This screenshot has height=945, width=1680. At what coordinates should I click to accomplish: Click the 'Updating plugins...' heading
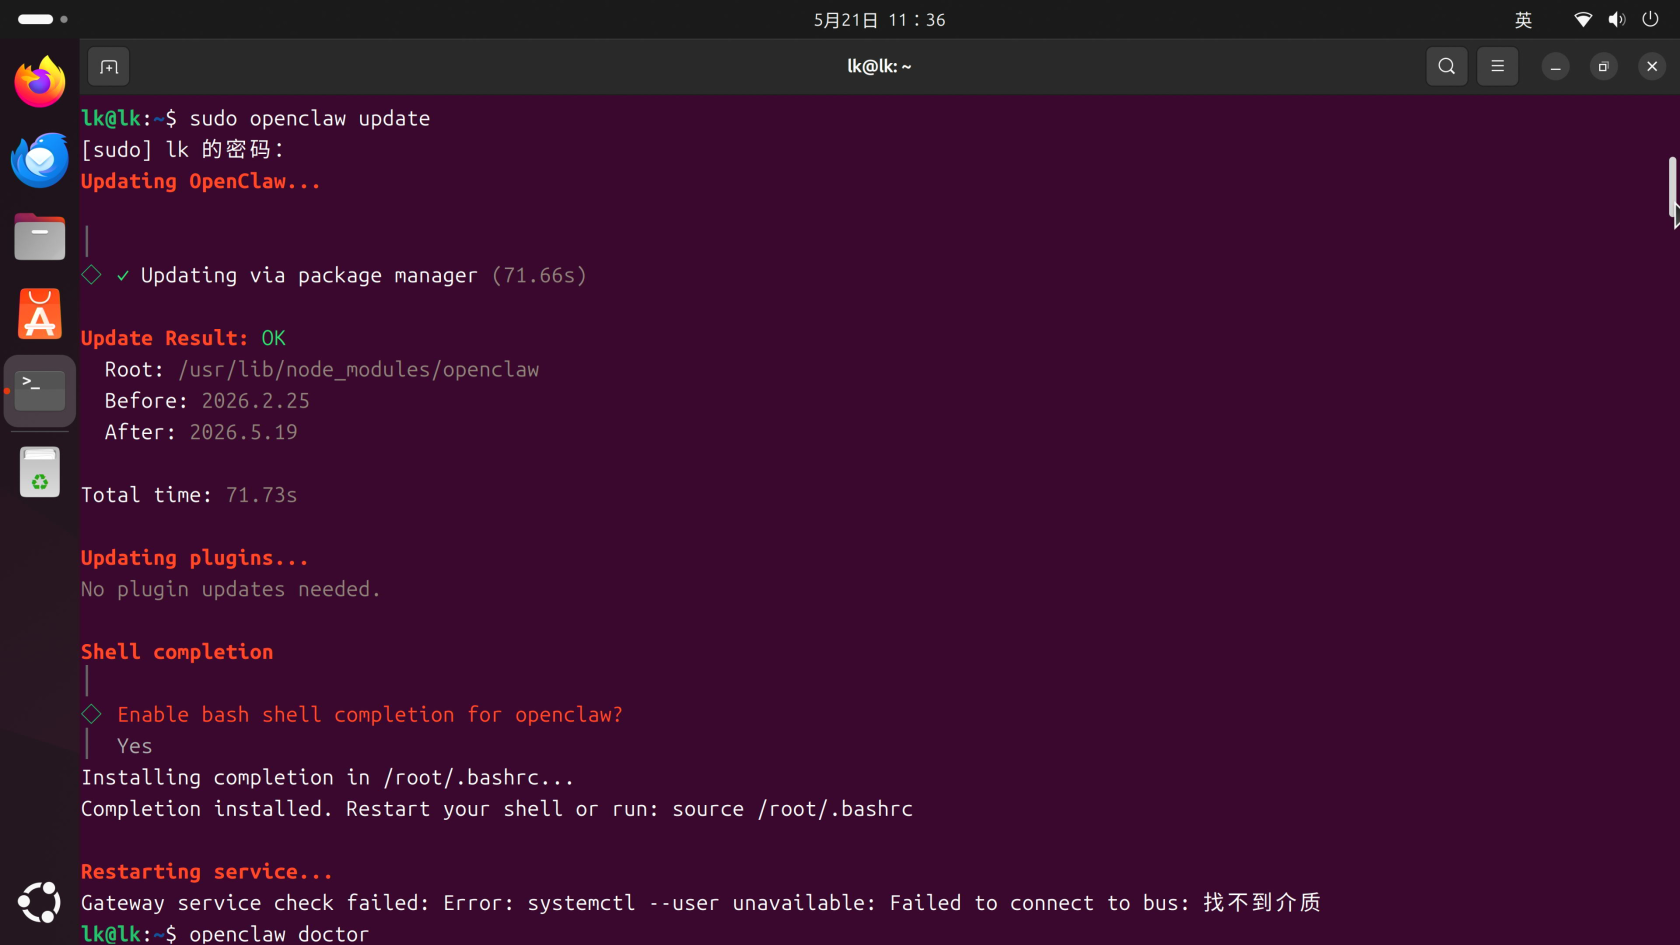coord(195,558)
